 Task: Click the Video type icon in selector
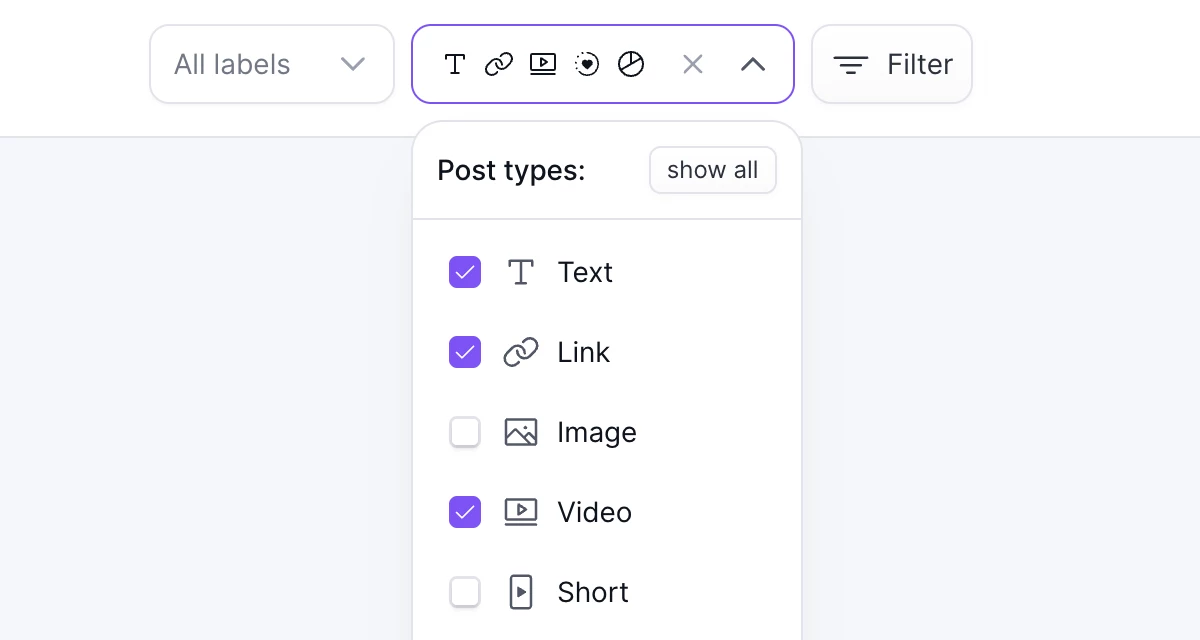(543, 64)
